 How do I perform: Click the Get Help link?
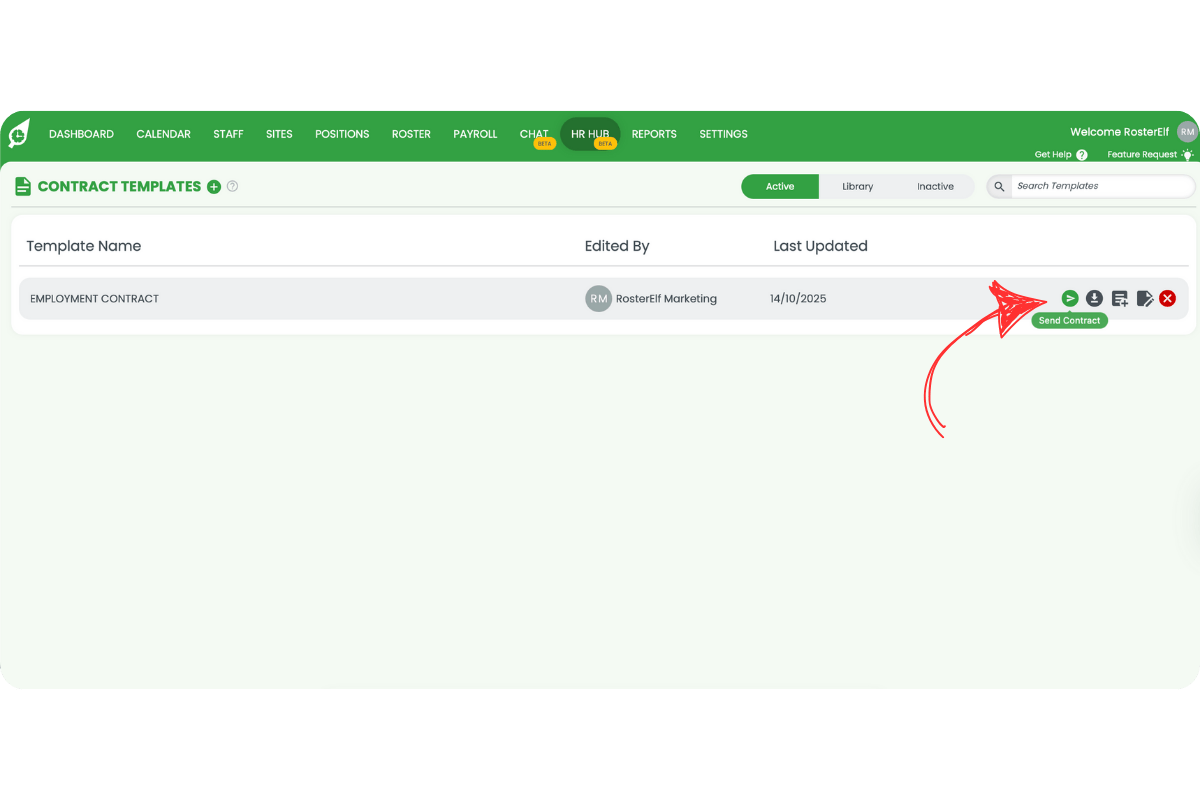[1051, 154]
